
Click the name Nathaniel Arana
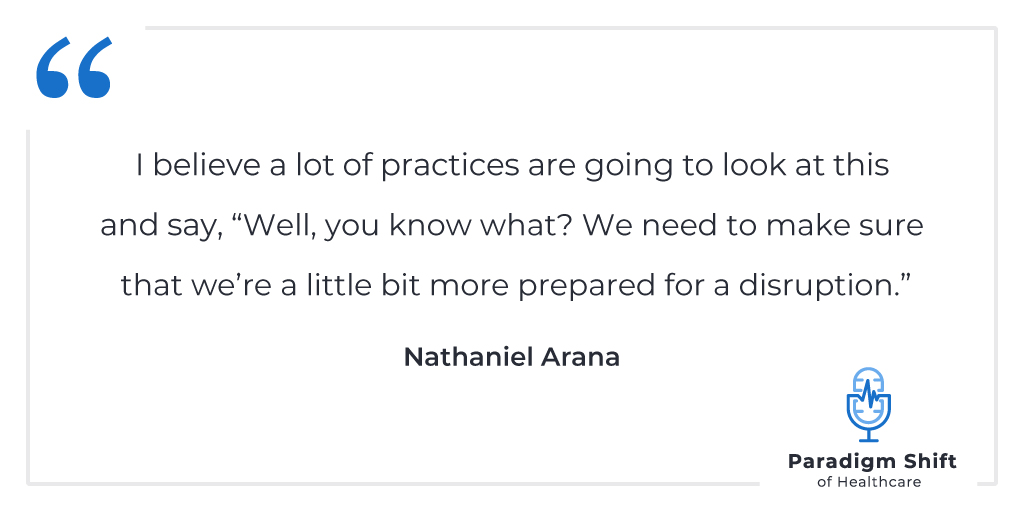tap(511, 357)
